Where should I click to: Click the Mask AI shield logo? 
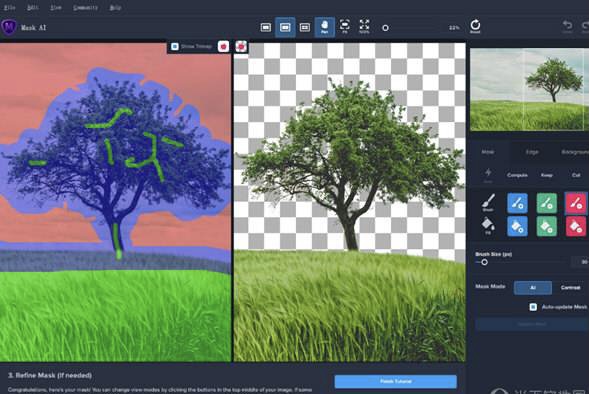coord(9,27)
